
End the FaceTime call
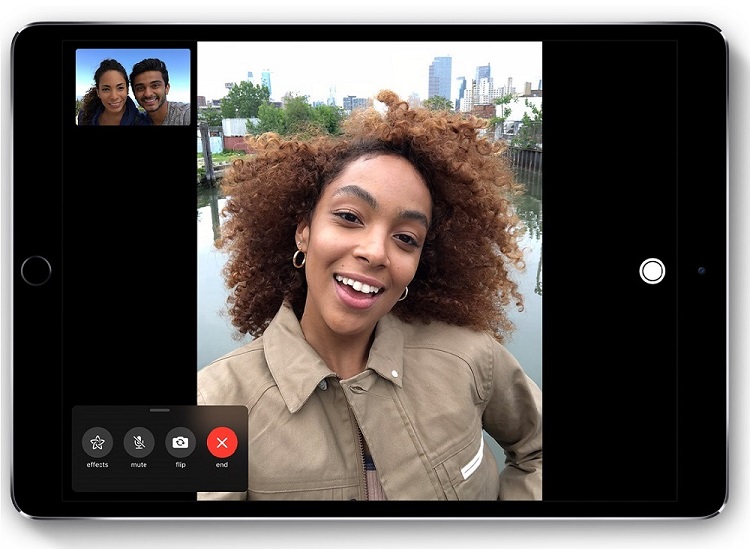(222, 442)
